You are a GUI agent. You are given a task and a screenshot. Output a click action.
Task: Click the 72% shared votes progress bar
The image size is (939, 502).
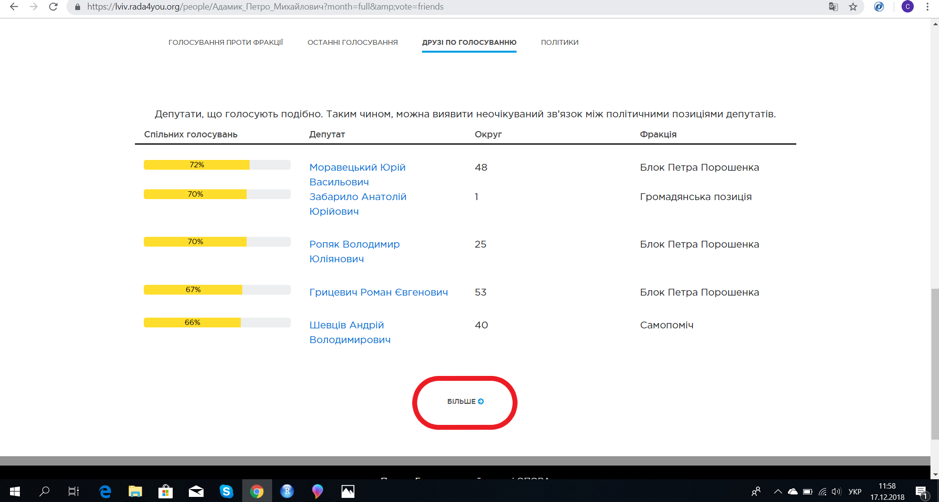217,165
